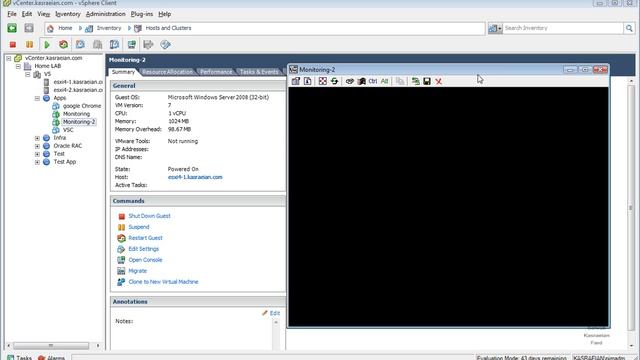640x360 pixels.
Task: Click the Home icon in breadcrumb bar
Action: click(x=50, y=28)
